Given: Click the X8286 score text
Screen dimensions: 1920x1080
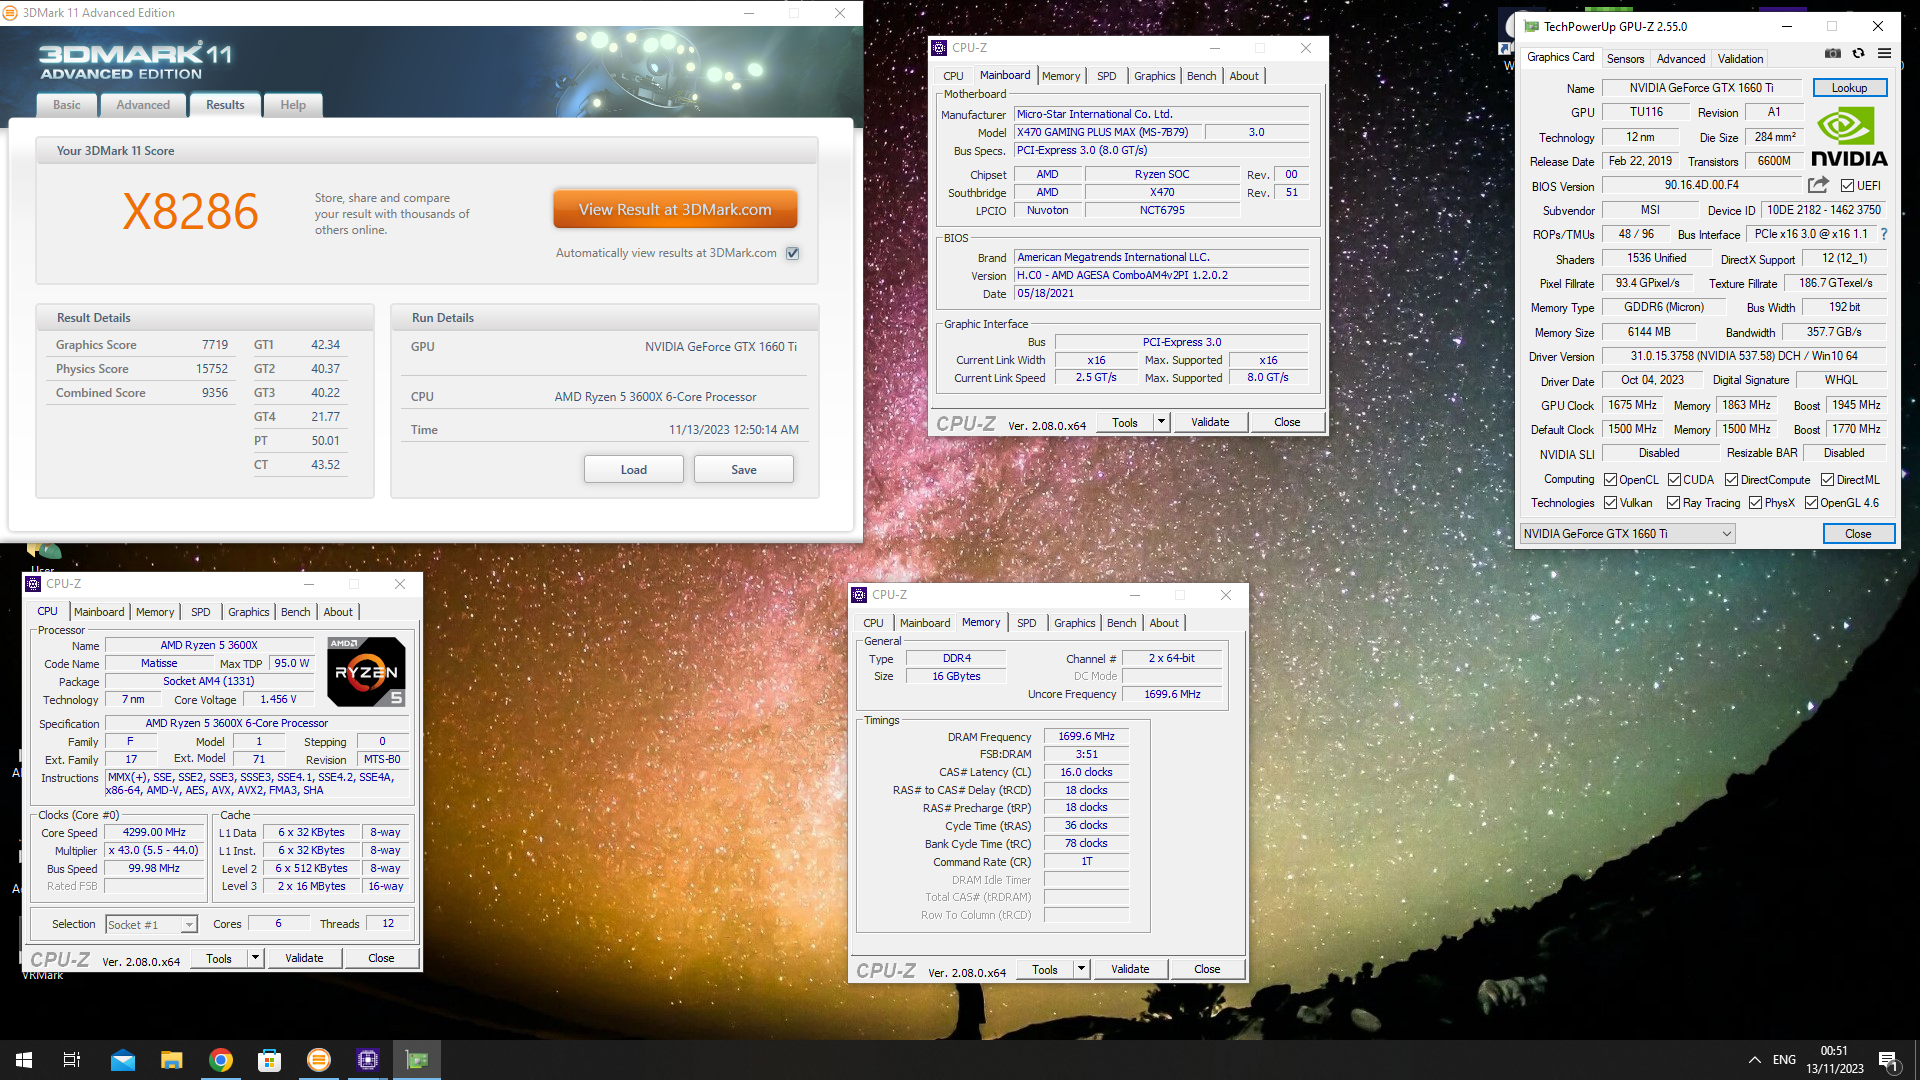Looking at the screenshot, I should coord(191,212).
